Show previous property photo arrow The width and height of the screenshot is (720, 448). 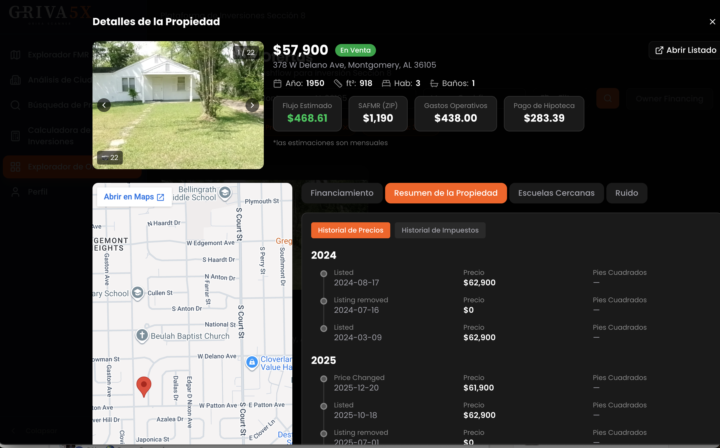(104, 105)
